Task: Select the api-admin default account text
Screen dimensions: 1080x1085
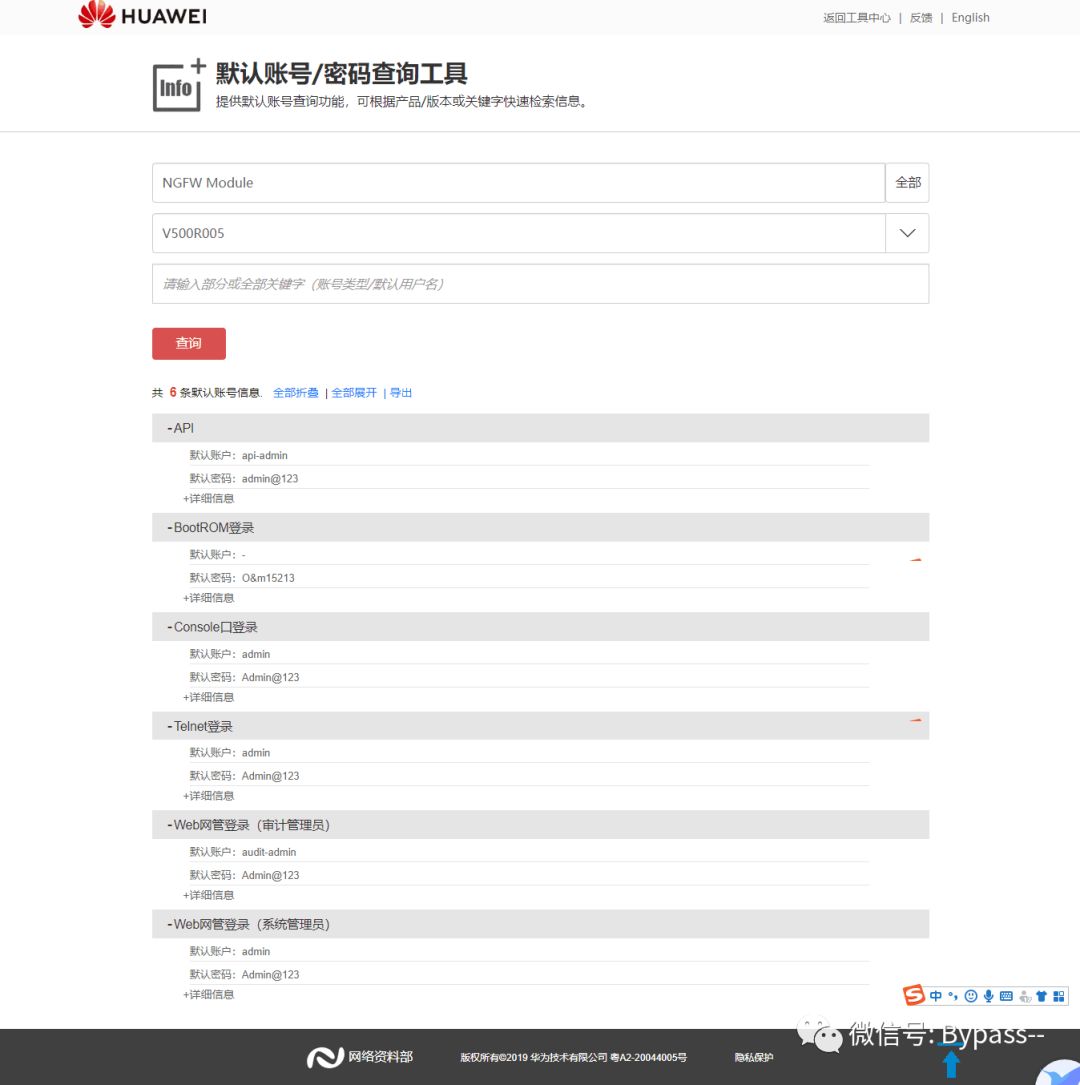Action: tap(264, 455)
